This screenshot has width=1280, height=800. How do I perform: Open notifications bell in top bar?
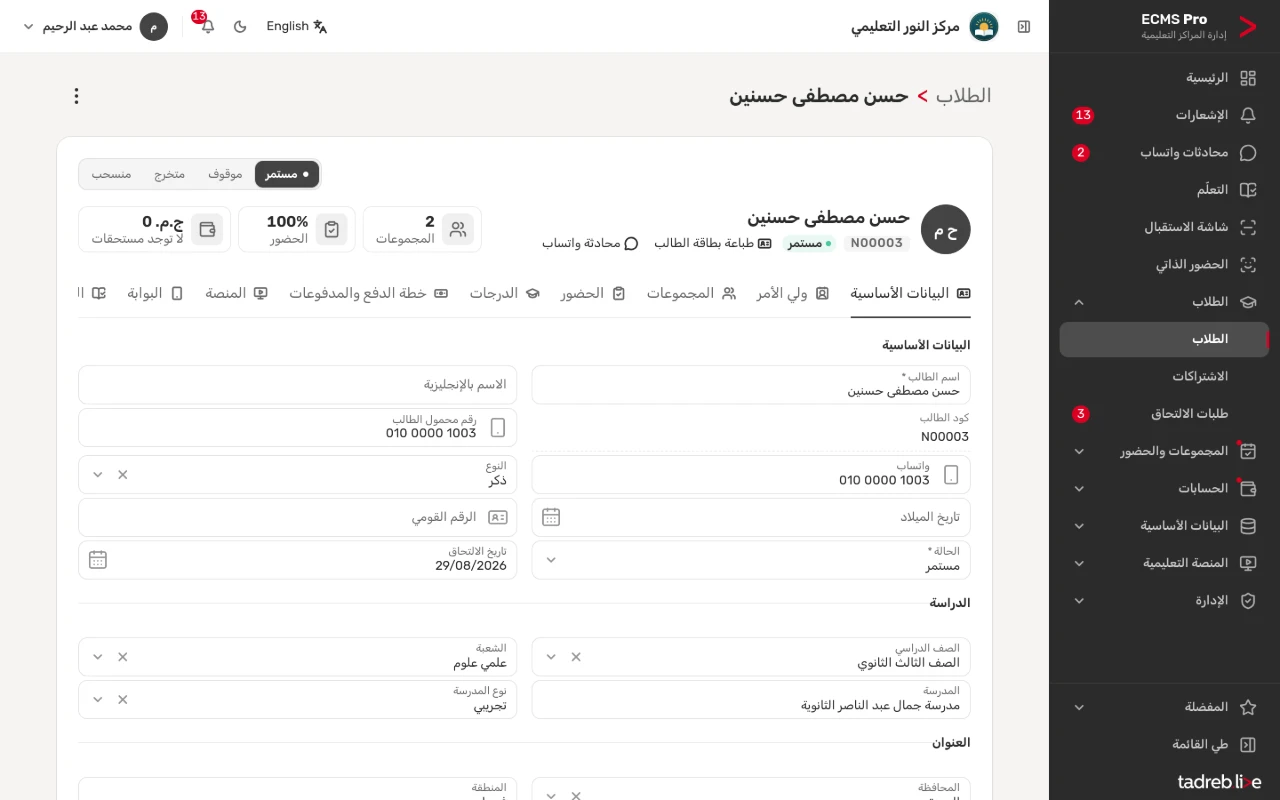[x=208, y=26]
